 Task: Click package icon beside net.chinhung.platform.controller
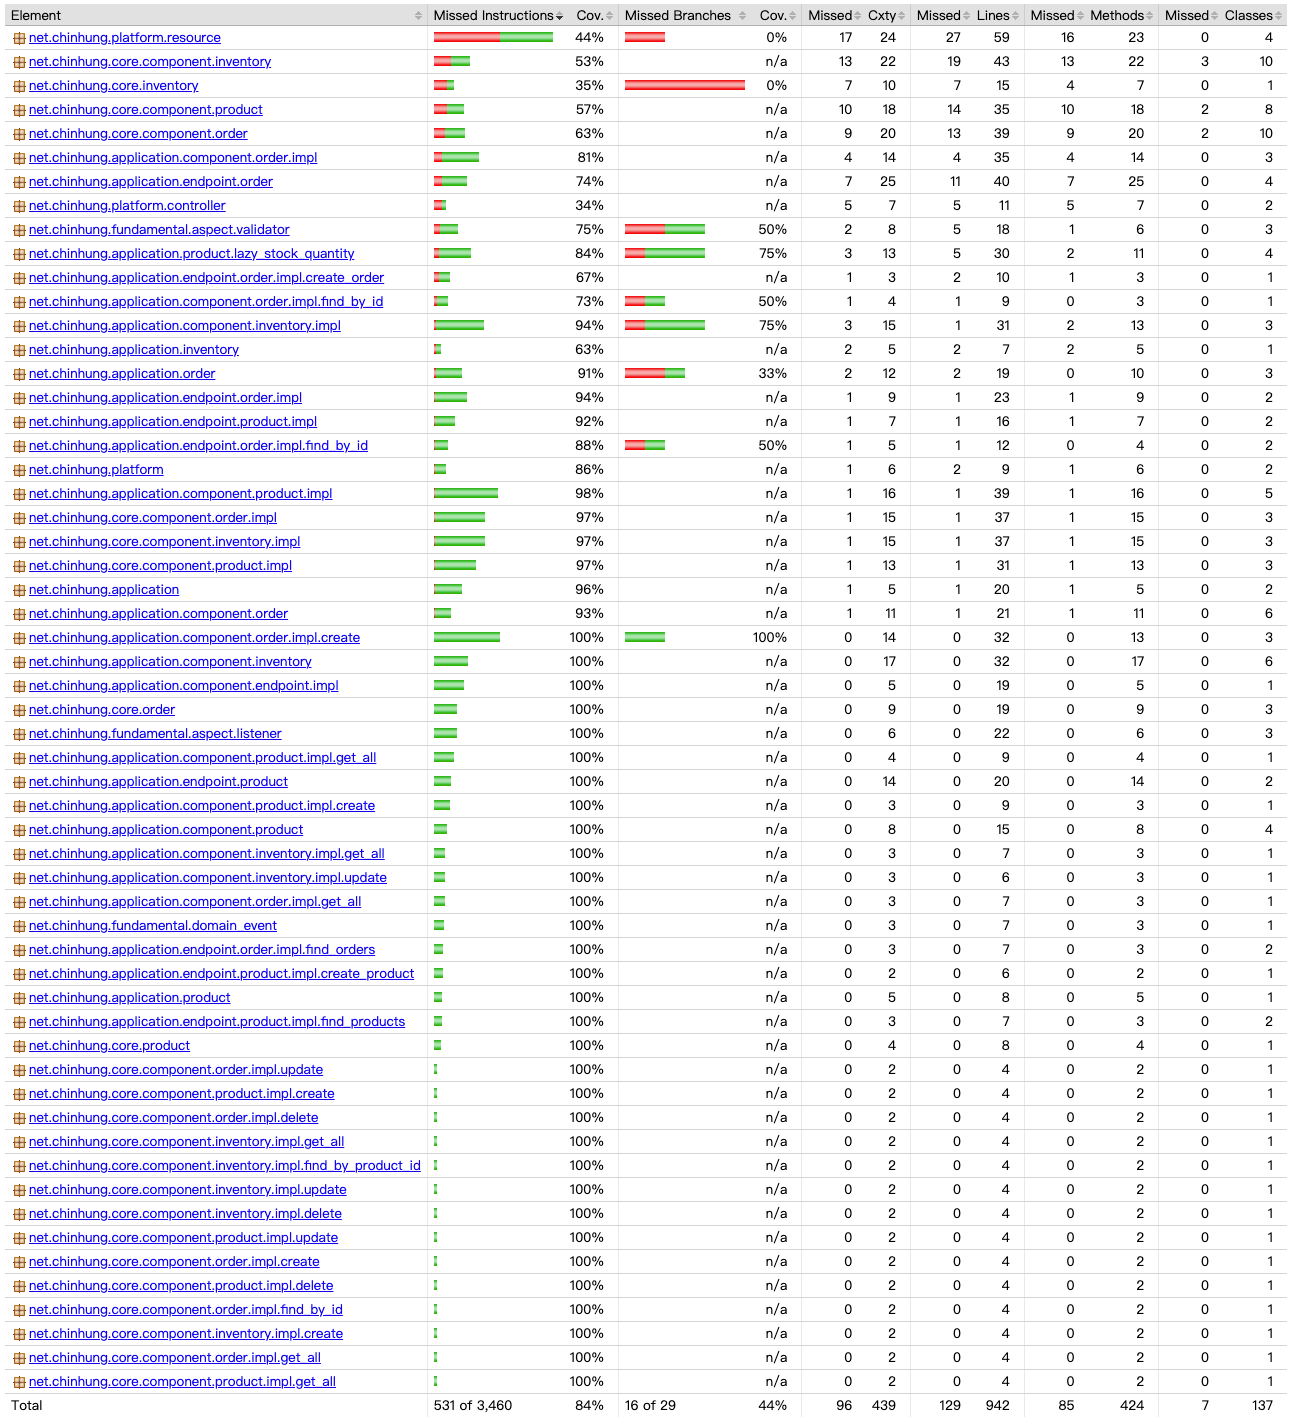19,206
